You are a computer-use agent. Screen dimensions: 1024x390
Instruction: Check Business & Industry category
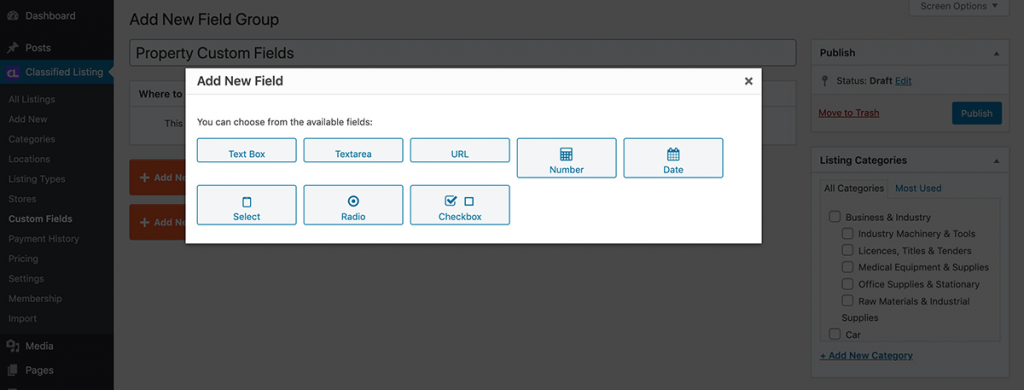835,216
